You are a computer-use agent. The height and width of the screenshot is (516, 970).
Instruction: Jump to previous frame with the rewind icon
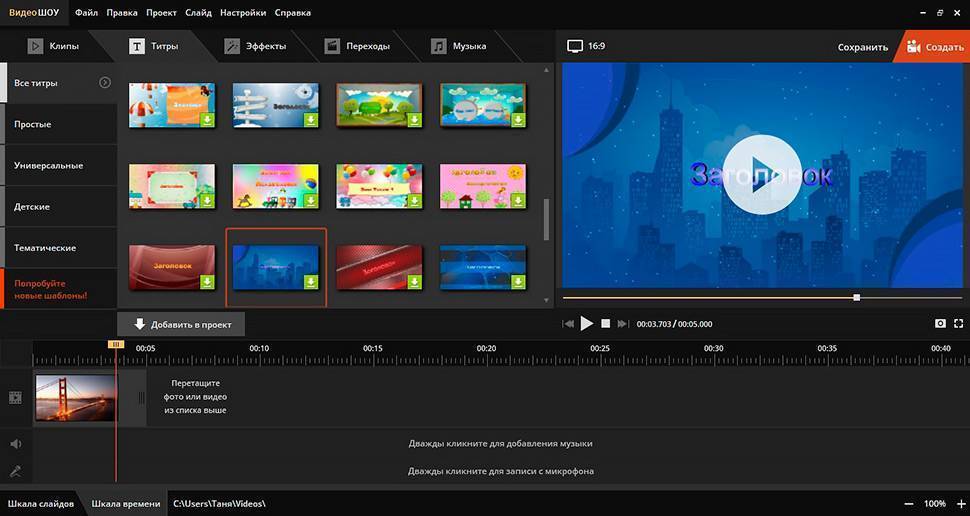tap(569, 324)
